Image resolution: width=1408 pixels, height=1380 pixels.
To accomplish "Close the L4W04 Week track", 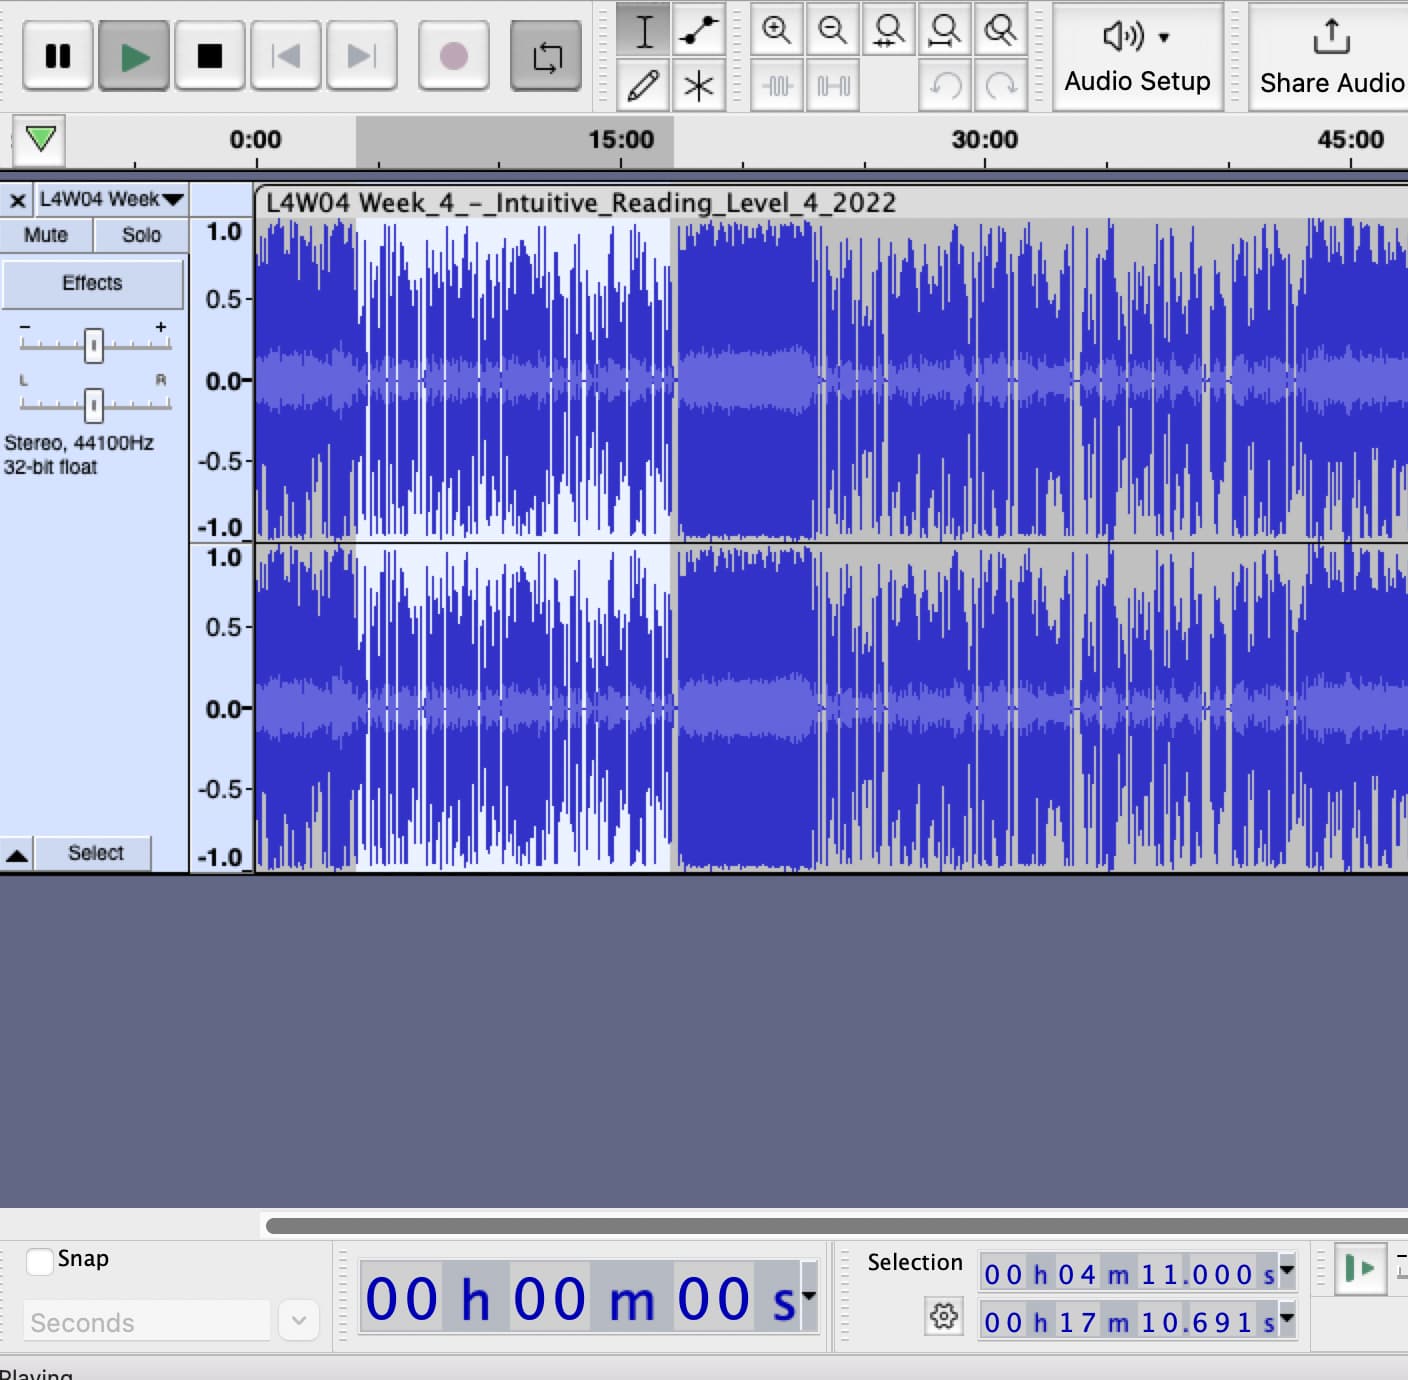I will (x=17, y=200).
